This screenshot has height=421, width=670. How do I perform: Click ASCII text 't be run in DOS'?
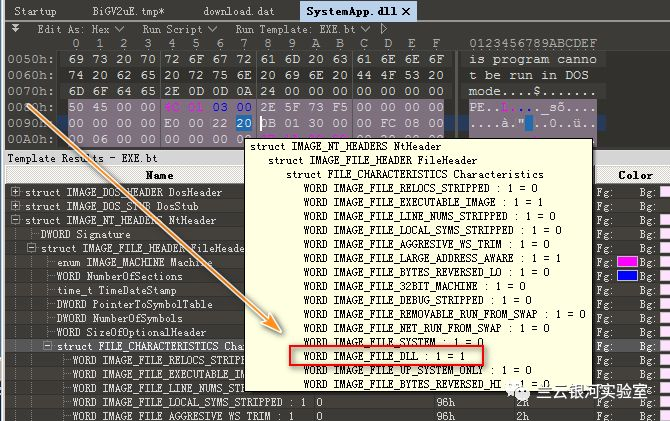tap(529, 75)
